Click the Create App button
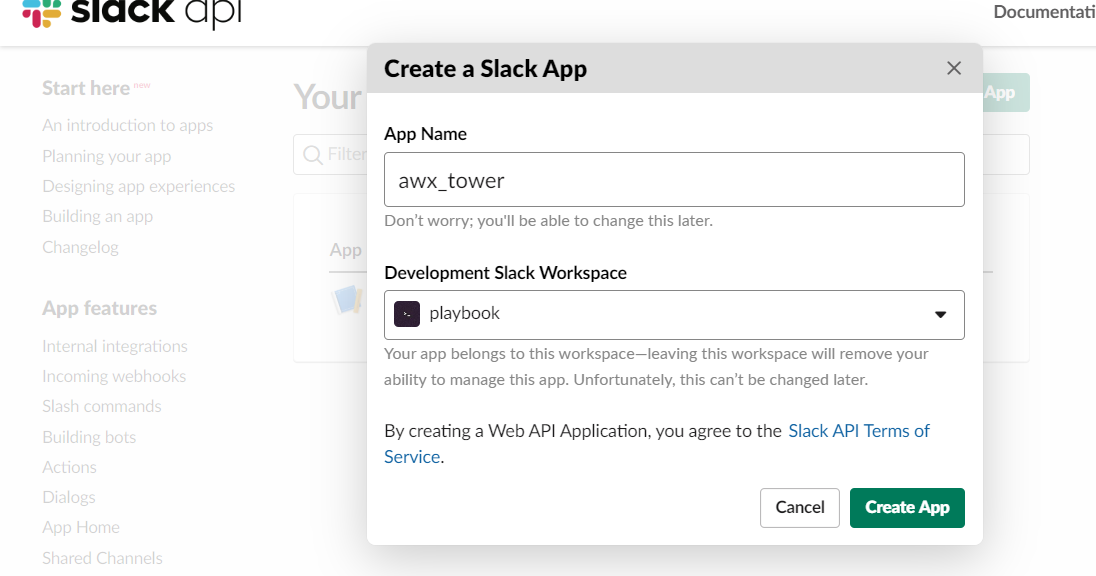 (x=907, y=507)
